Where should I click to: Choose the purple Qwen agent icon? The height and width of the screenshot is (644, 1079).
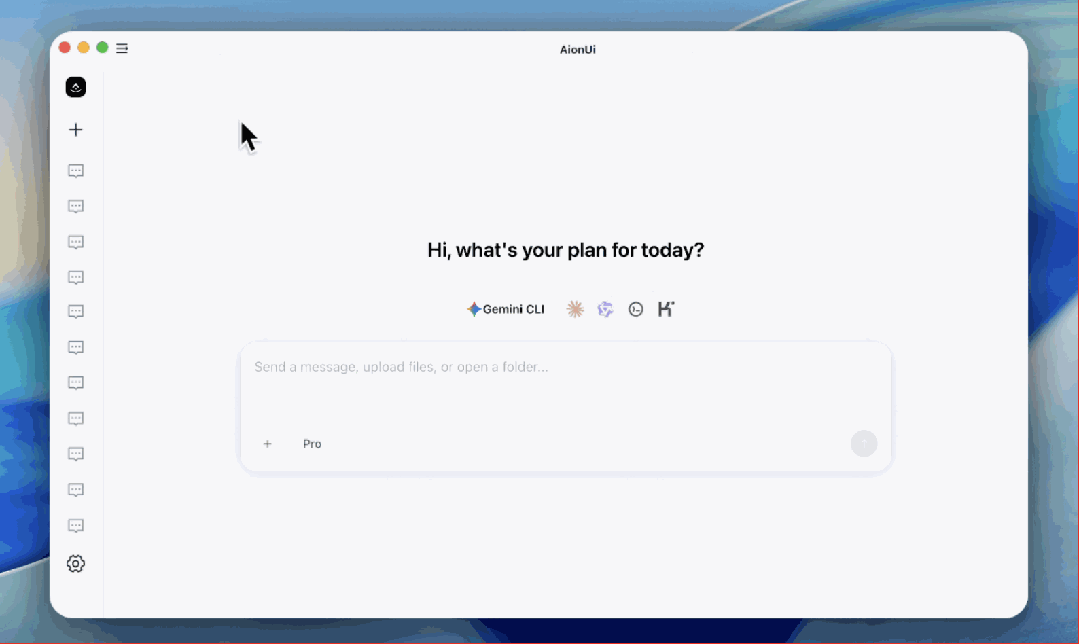[x=606, y=310]
